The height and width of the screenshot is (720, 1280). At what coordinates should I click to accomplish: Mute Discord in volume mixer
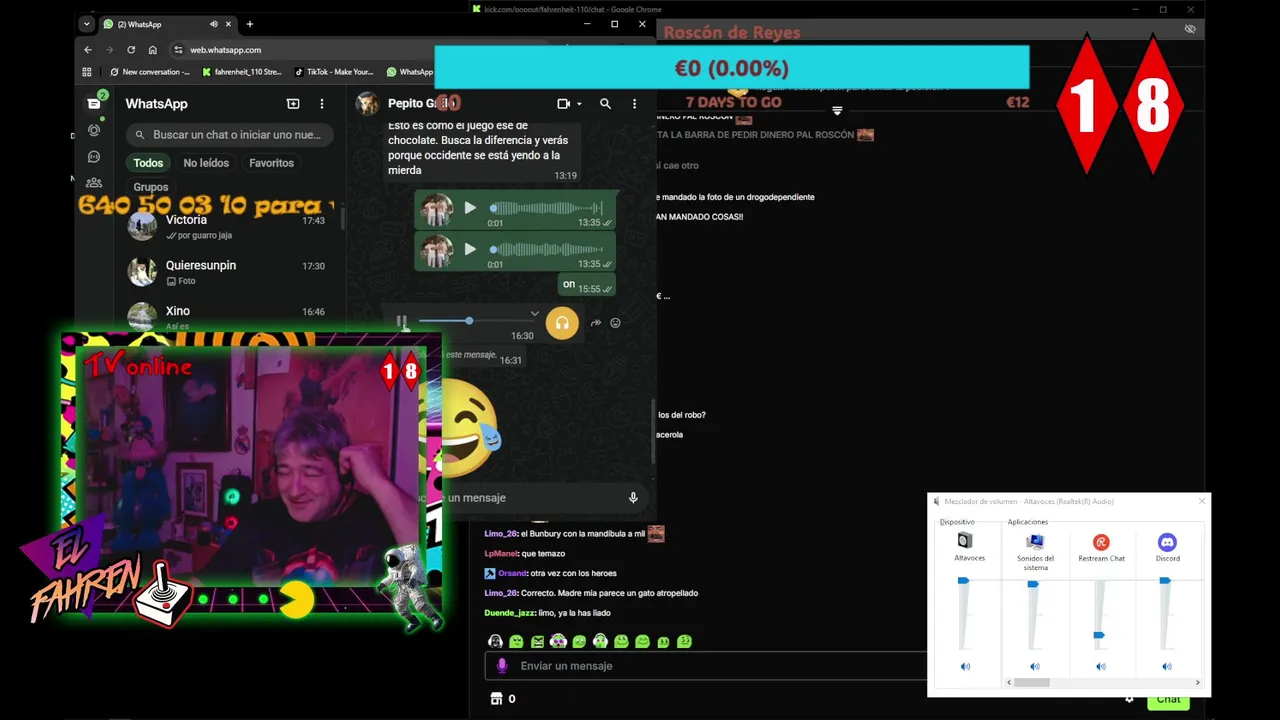pos(1167,666)
